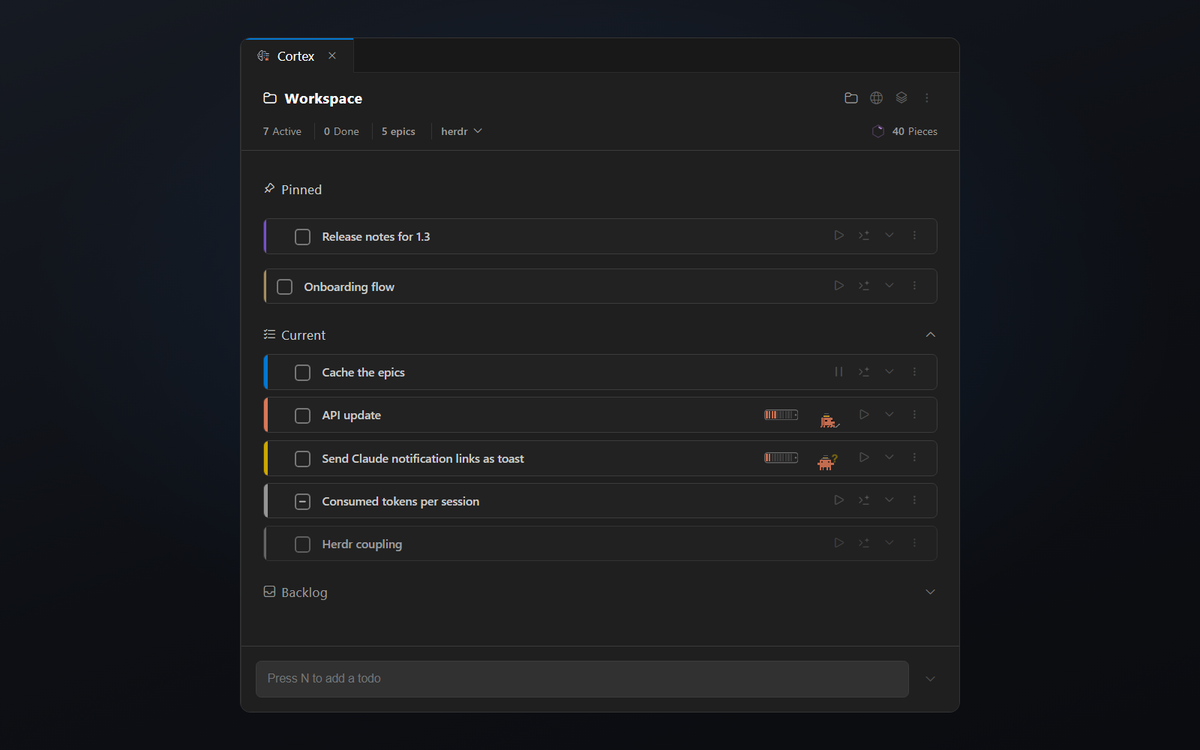Collapse the Current section chevron
The width and height of the screenshot is (1200, 750).
(930, 334)
